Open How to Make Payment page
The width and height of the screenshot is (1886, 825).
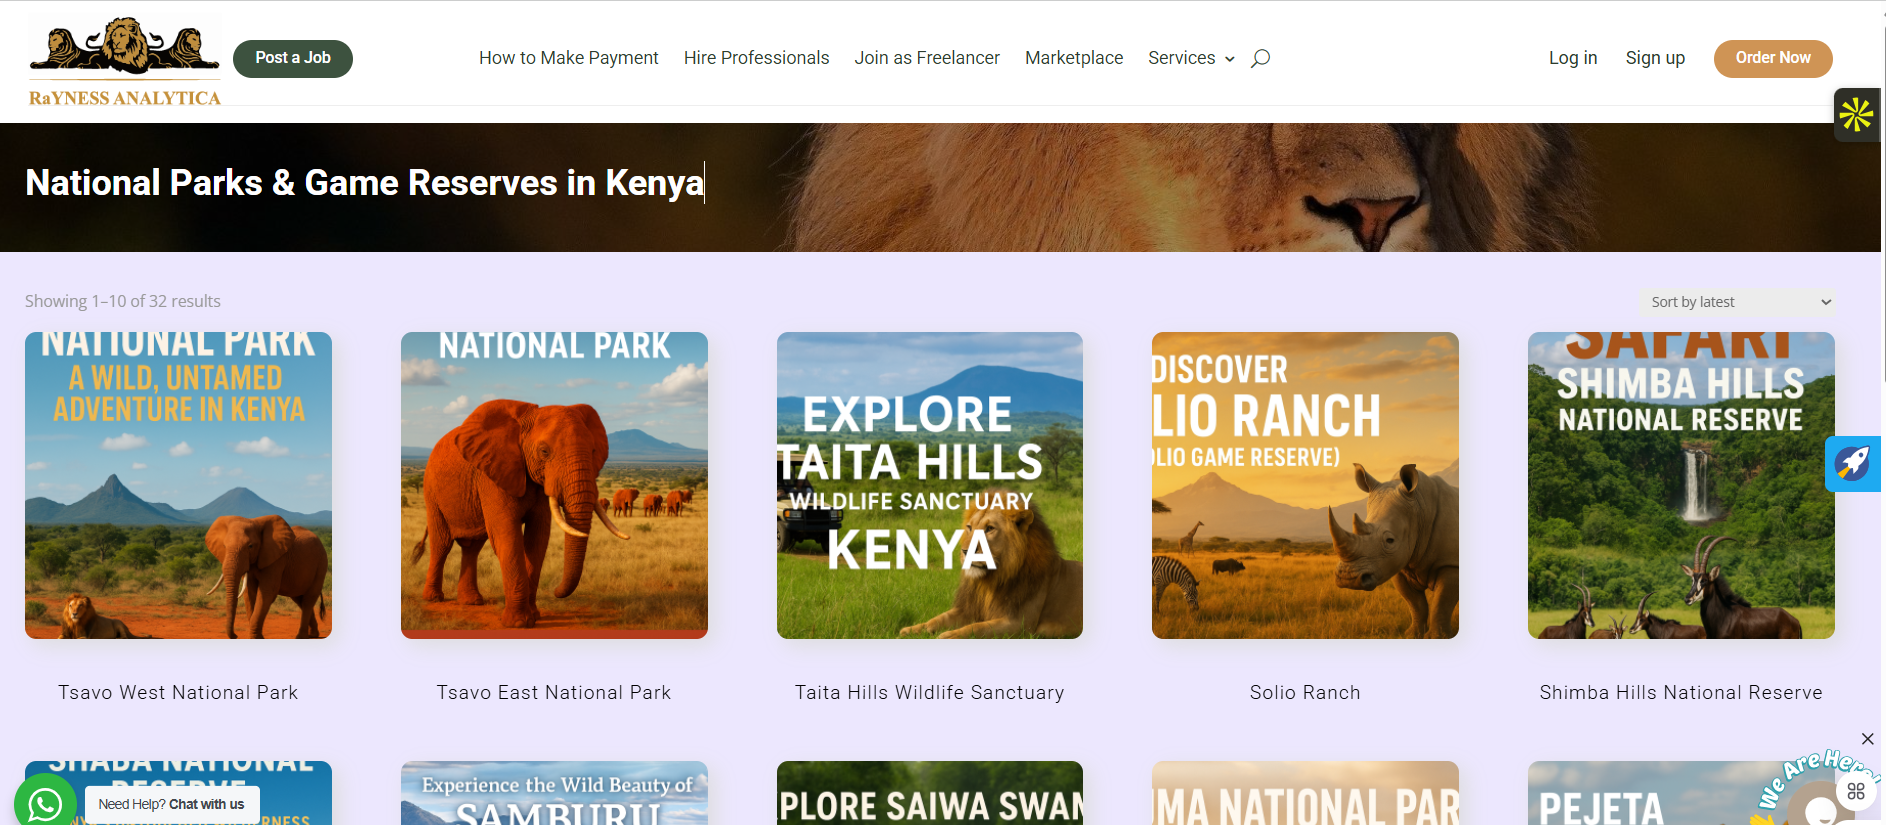click(568, 58)
